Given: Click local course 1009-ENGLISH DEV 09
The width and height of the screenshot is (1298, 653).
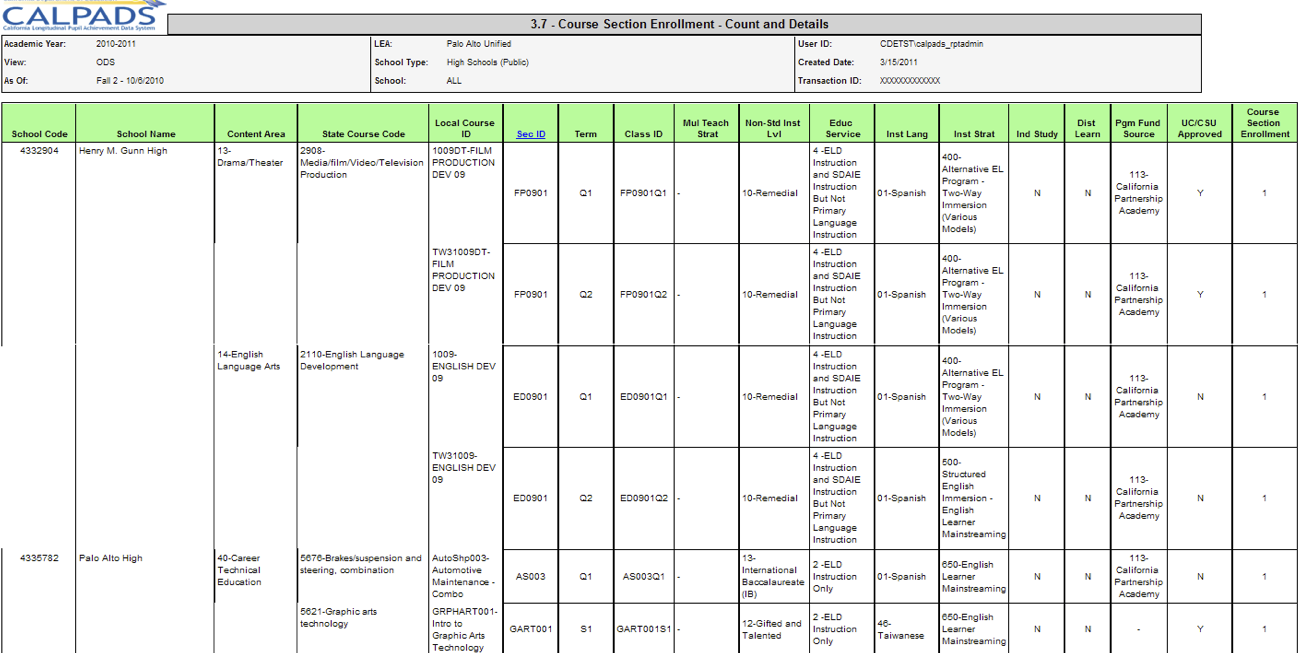Looking at the screenshot, I should [x=464, y=366].
